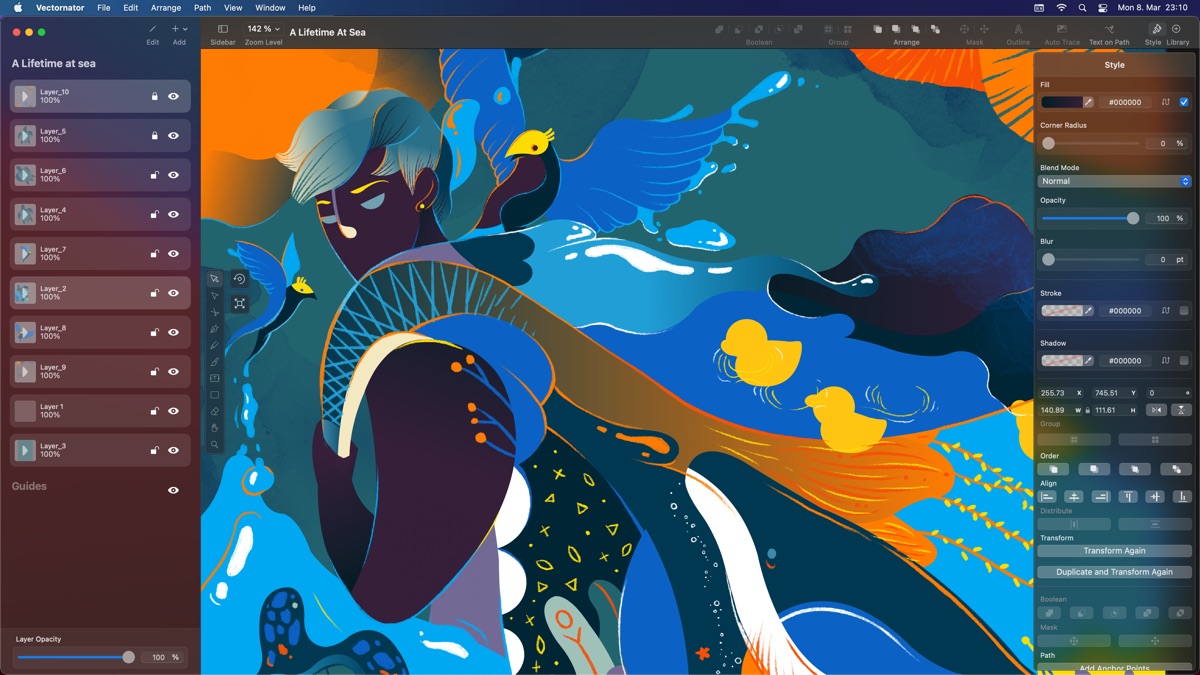This screenshot has width=1200, height=675.
Task: Click the Style toolbar icon
Action: pos(1156,30)
